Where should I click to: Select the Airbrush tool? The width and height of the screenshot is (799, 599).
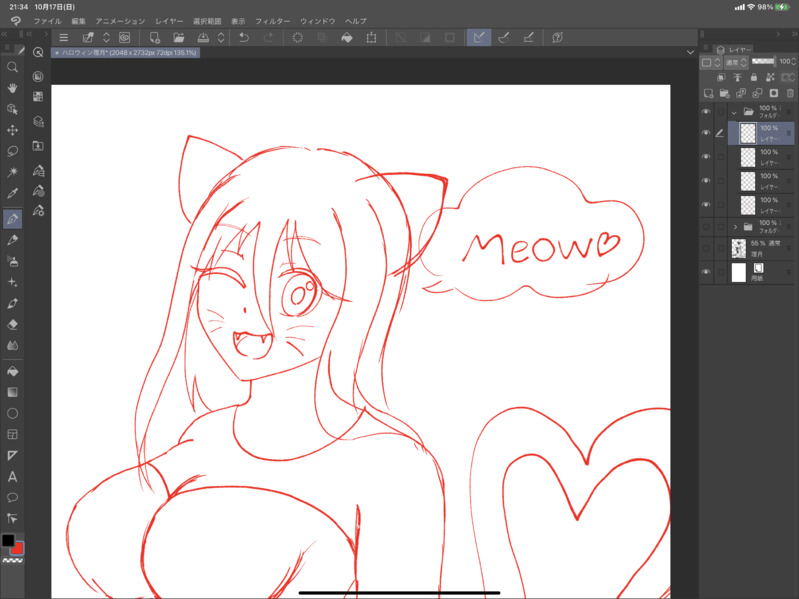tap(13, 261)
